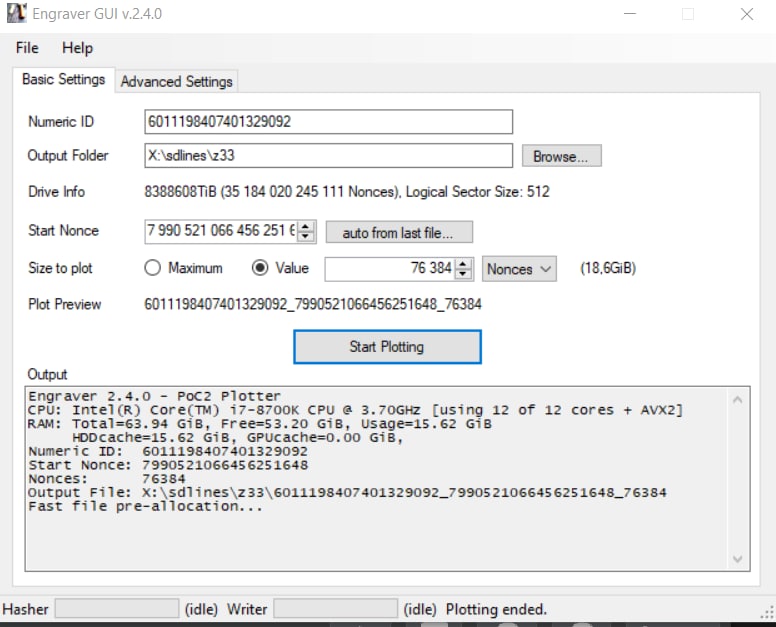Click into the Start Nonce field
Viewport: 776px width, 627px height.
pyautogui.click(x=221, y=231)
